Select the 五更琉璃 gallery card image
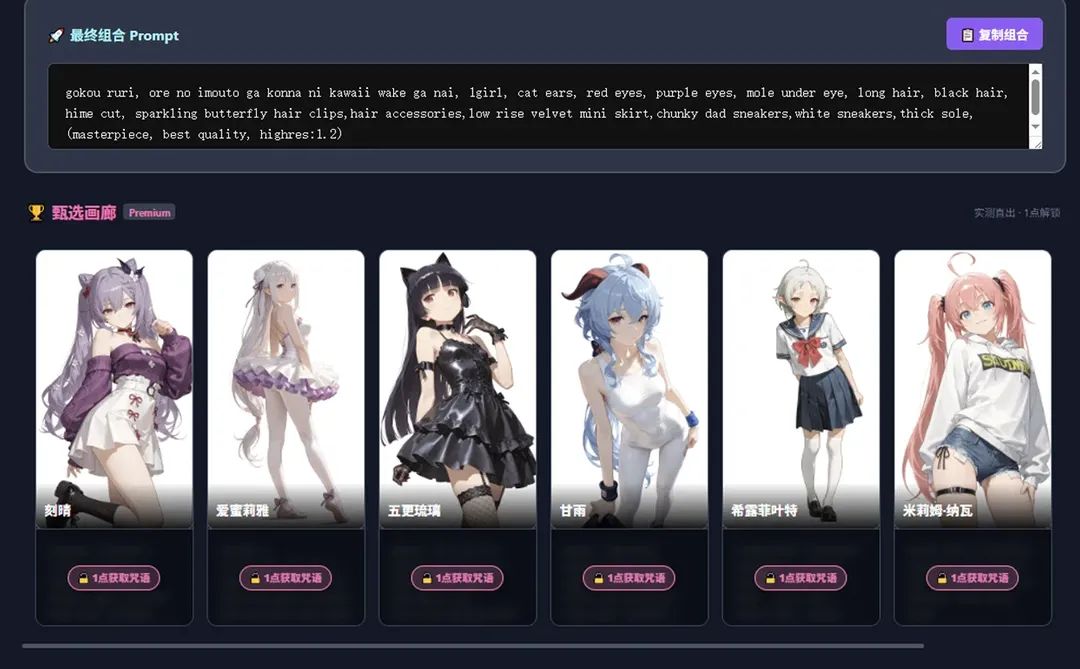Screen dimensions: 1080x669 coord(457,389)
